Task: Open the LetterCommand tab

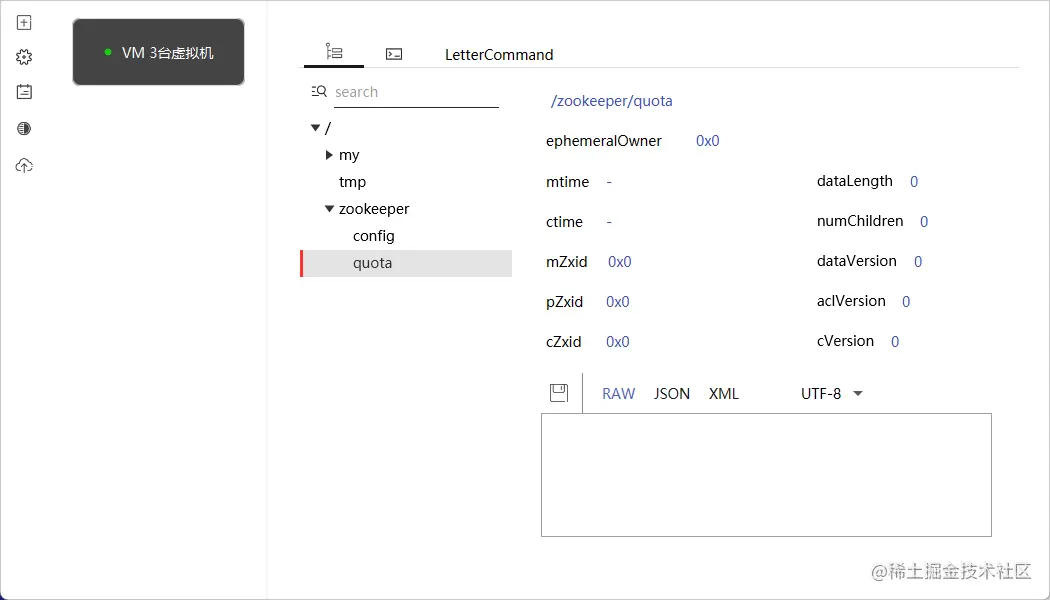Action: [499, 55]
